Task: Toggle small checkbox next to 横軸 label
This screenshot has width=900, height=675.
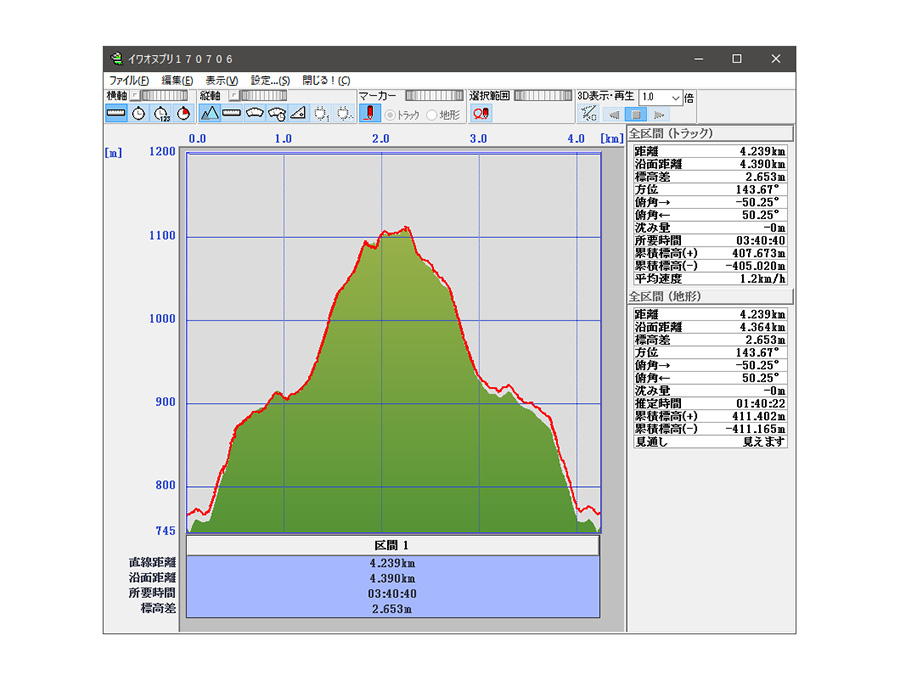Action: [x=135, y=96]
